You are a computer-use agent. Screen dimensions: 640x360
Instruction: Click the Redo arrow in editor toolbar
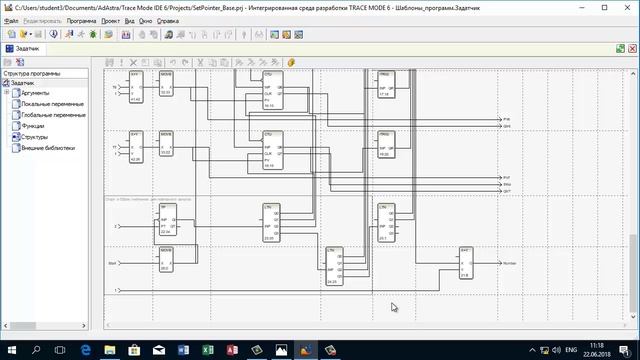[185, 62]
